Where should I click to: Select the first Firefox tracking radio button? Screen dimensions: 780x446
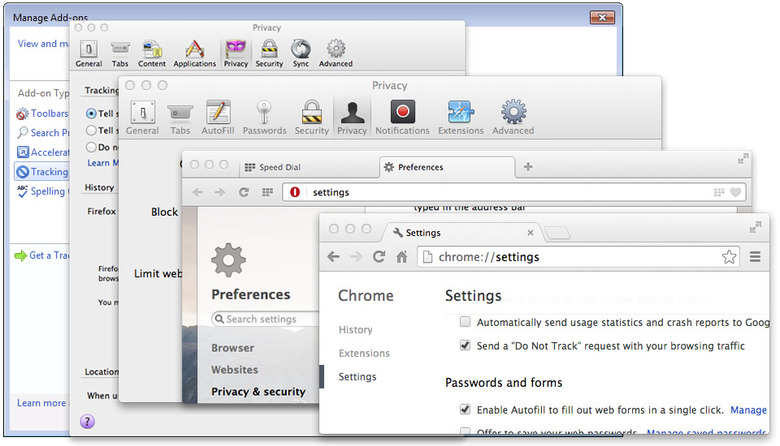point(92,113)
